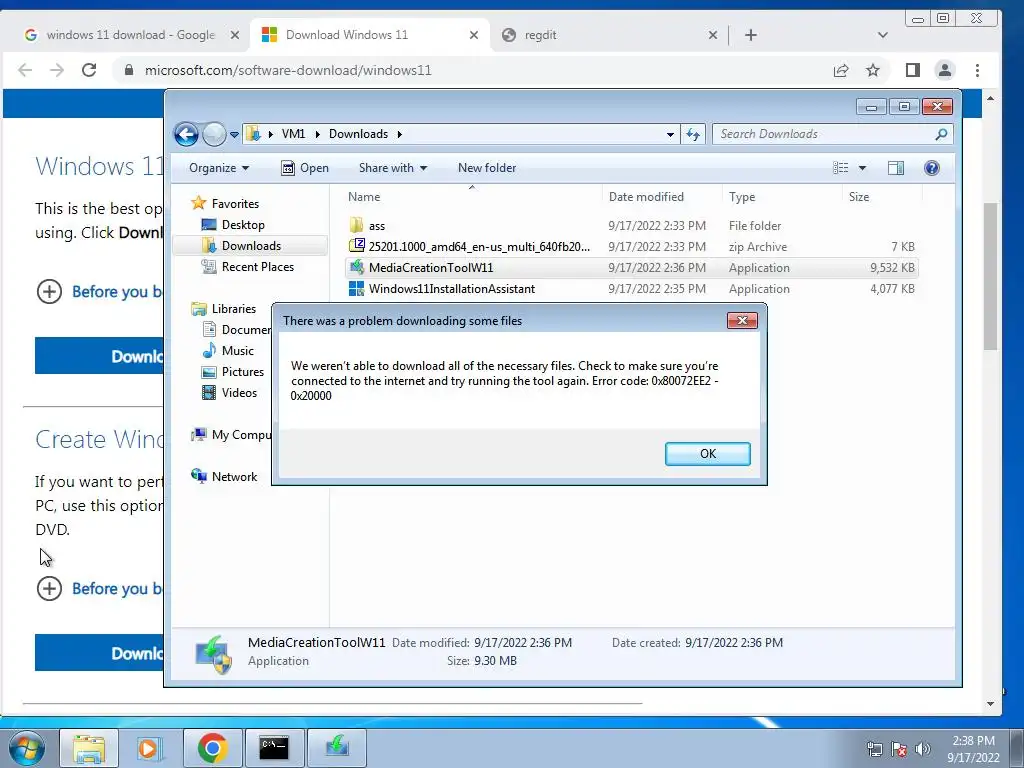Select Pictures library in navigation pane
Image resolution: width=1024 pixels, height=768 pixels.
[x=233, y=372]
